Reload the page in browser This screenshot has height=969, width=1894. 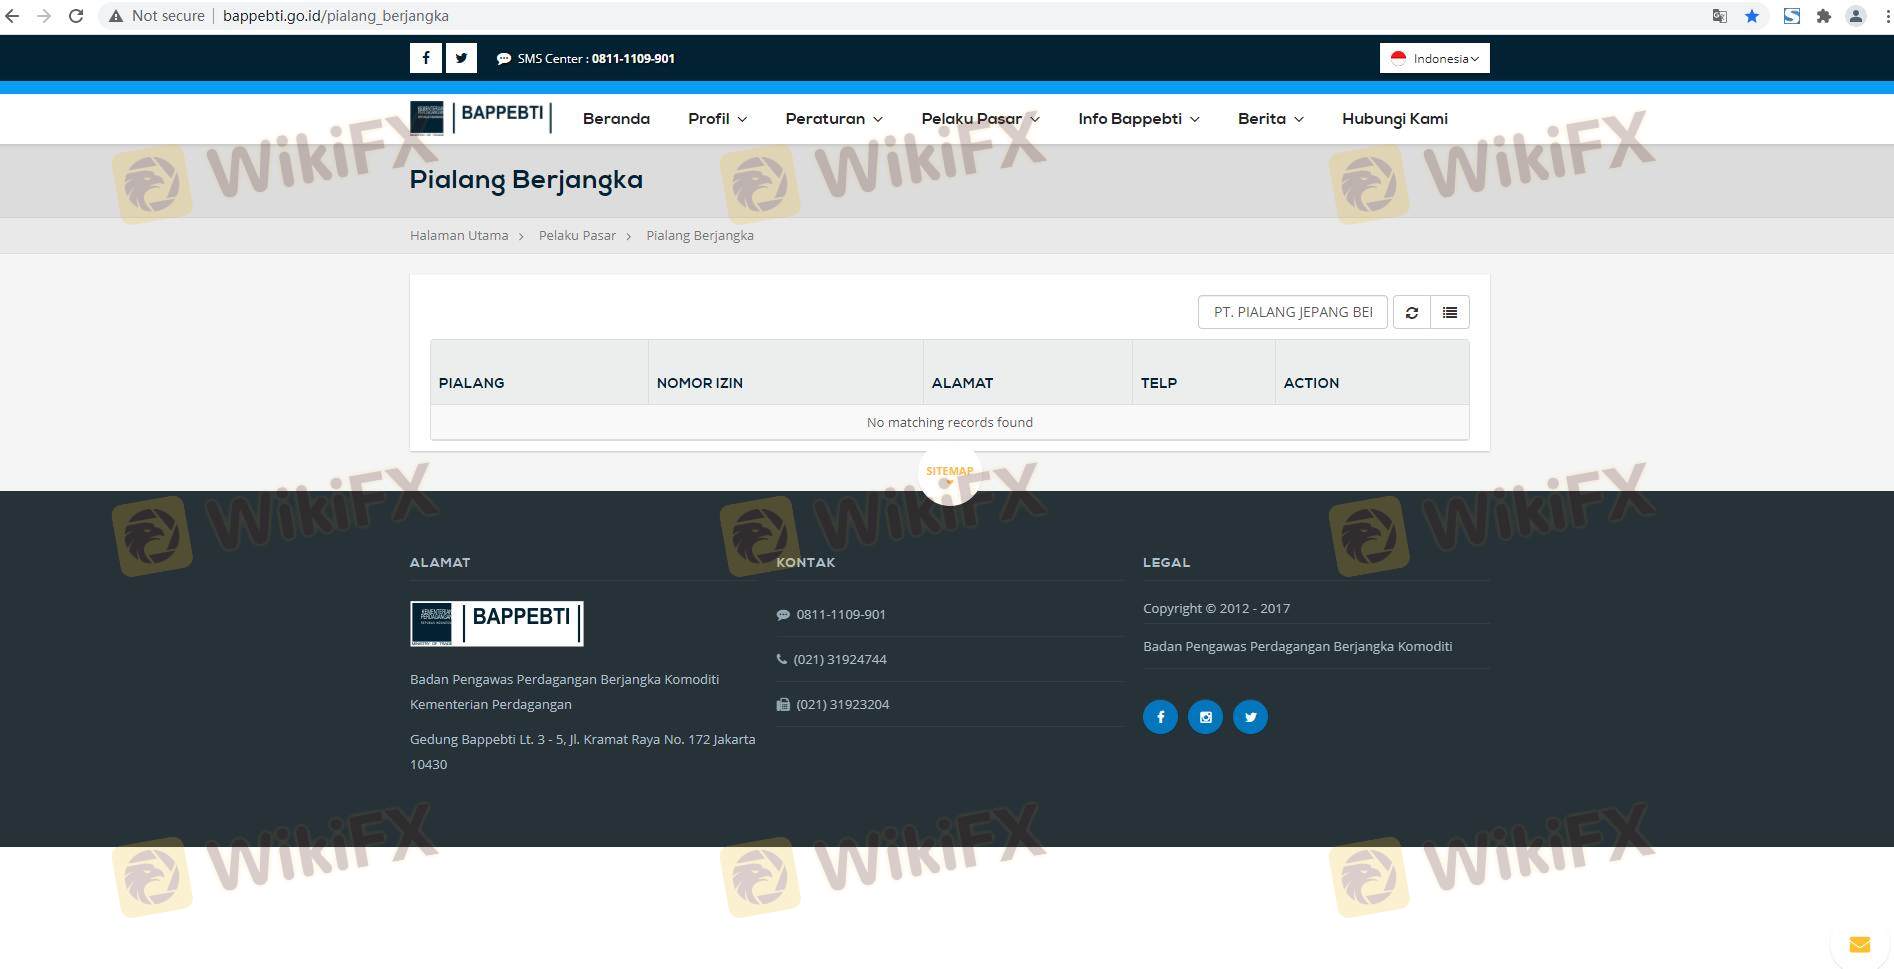tap(76, 16)
